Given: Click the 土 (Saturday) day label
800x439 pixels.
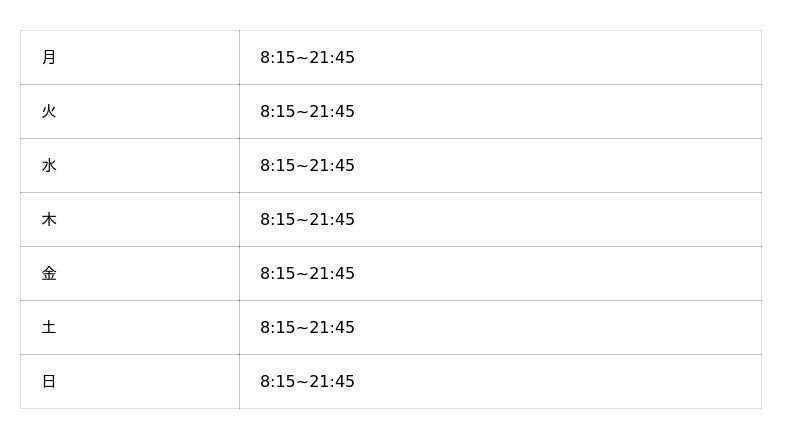Looking at the screenshot, I should (x=49, y=328).
